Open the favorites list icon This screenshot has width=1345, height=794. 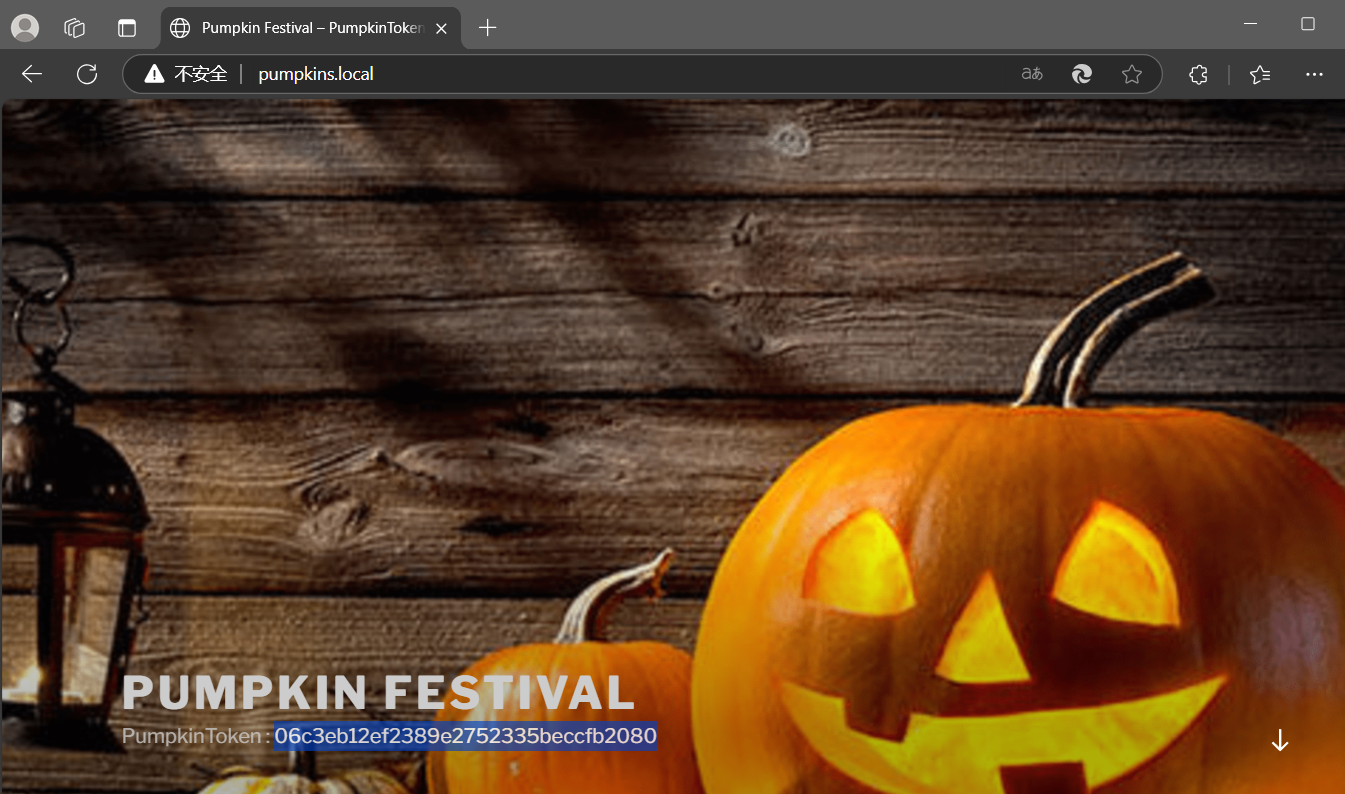1260,74
